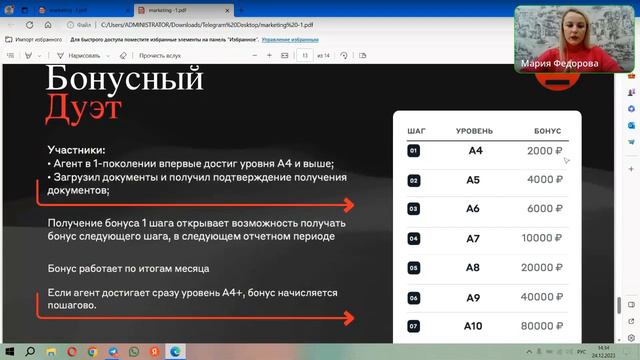
Task: Click the A4 level cell
Action: [x=476, y=151]
